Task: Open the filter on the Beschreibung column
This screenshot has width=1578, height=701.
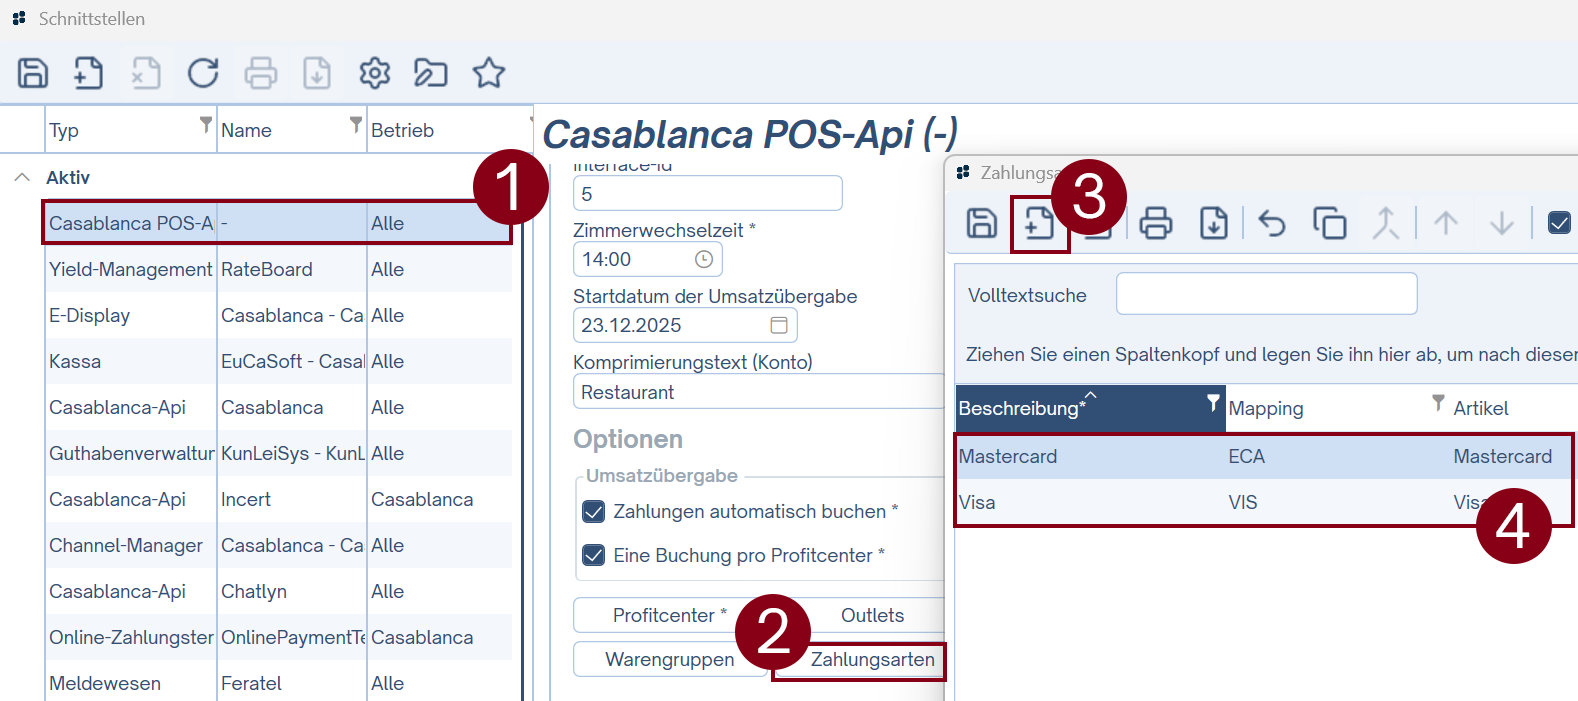Action: coord(1213,402)
